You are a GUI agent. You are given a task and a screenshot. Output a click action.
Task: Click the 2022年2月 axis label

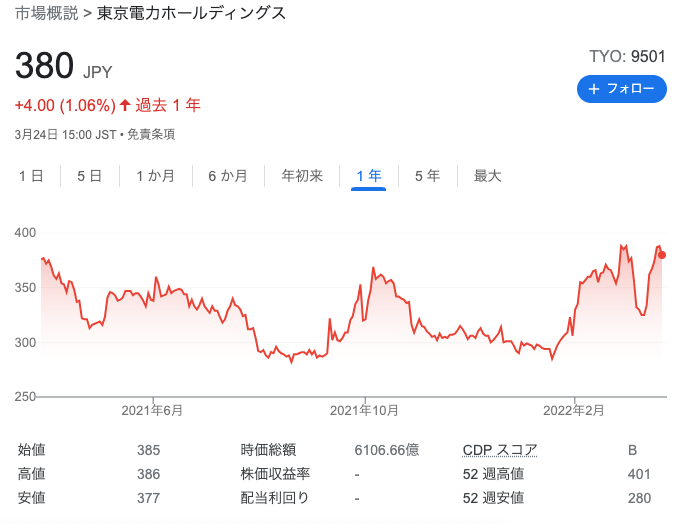574,410
